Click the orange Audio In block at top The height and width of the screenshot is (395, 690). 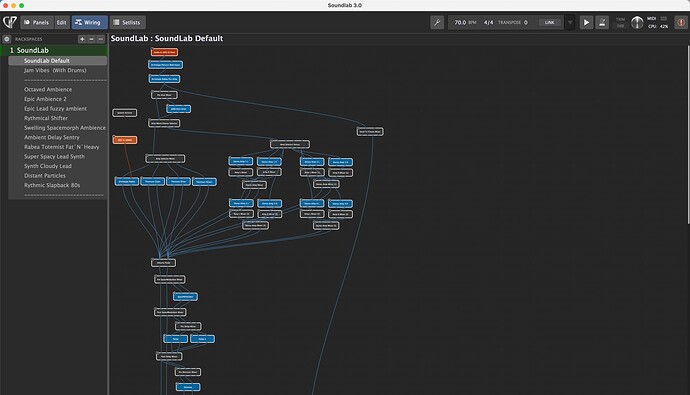pos(165,52)
